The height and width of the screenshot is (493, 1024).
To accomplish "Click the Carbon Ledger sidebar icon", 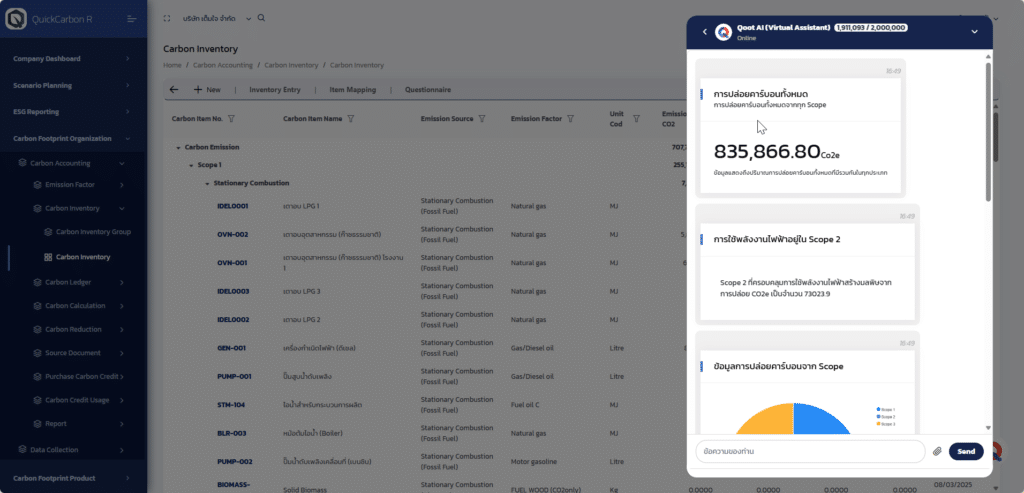I will pos(38,283).
